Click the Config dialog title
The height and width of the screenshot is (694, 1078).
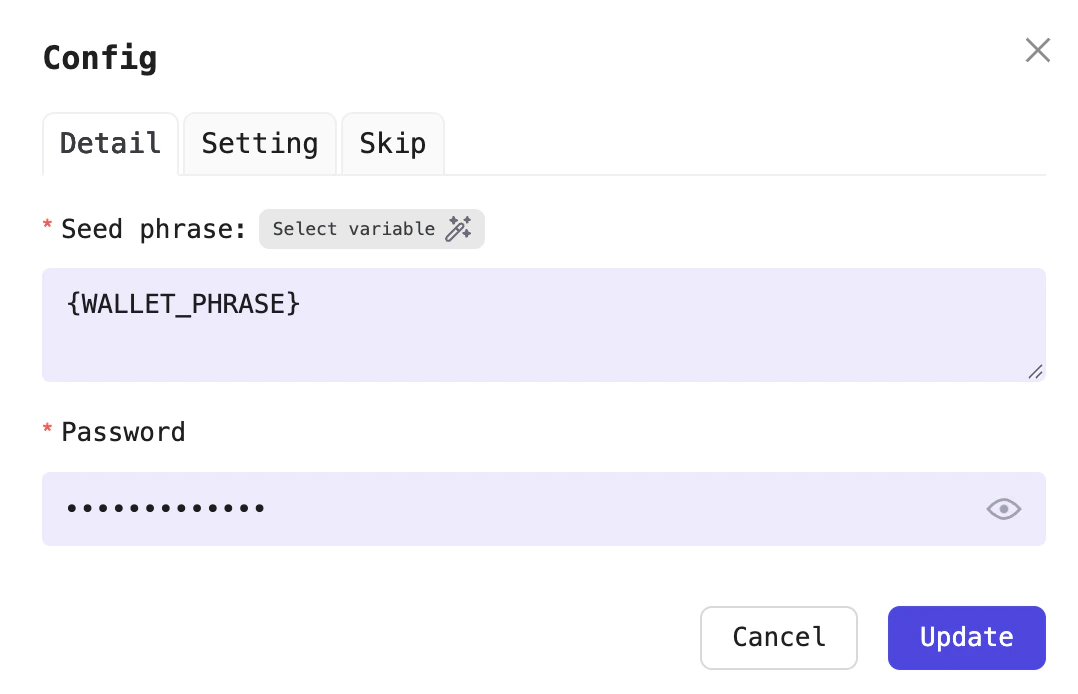pos(99,58)
